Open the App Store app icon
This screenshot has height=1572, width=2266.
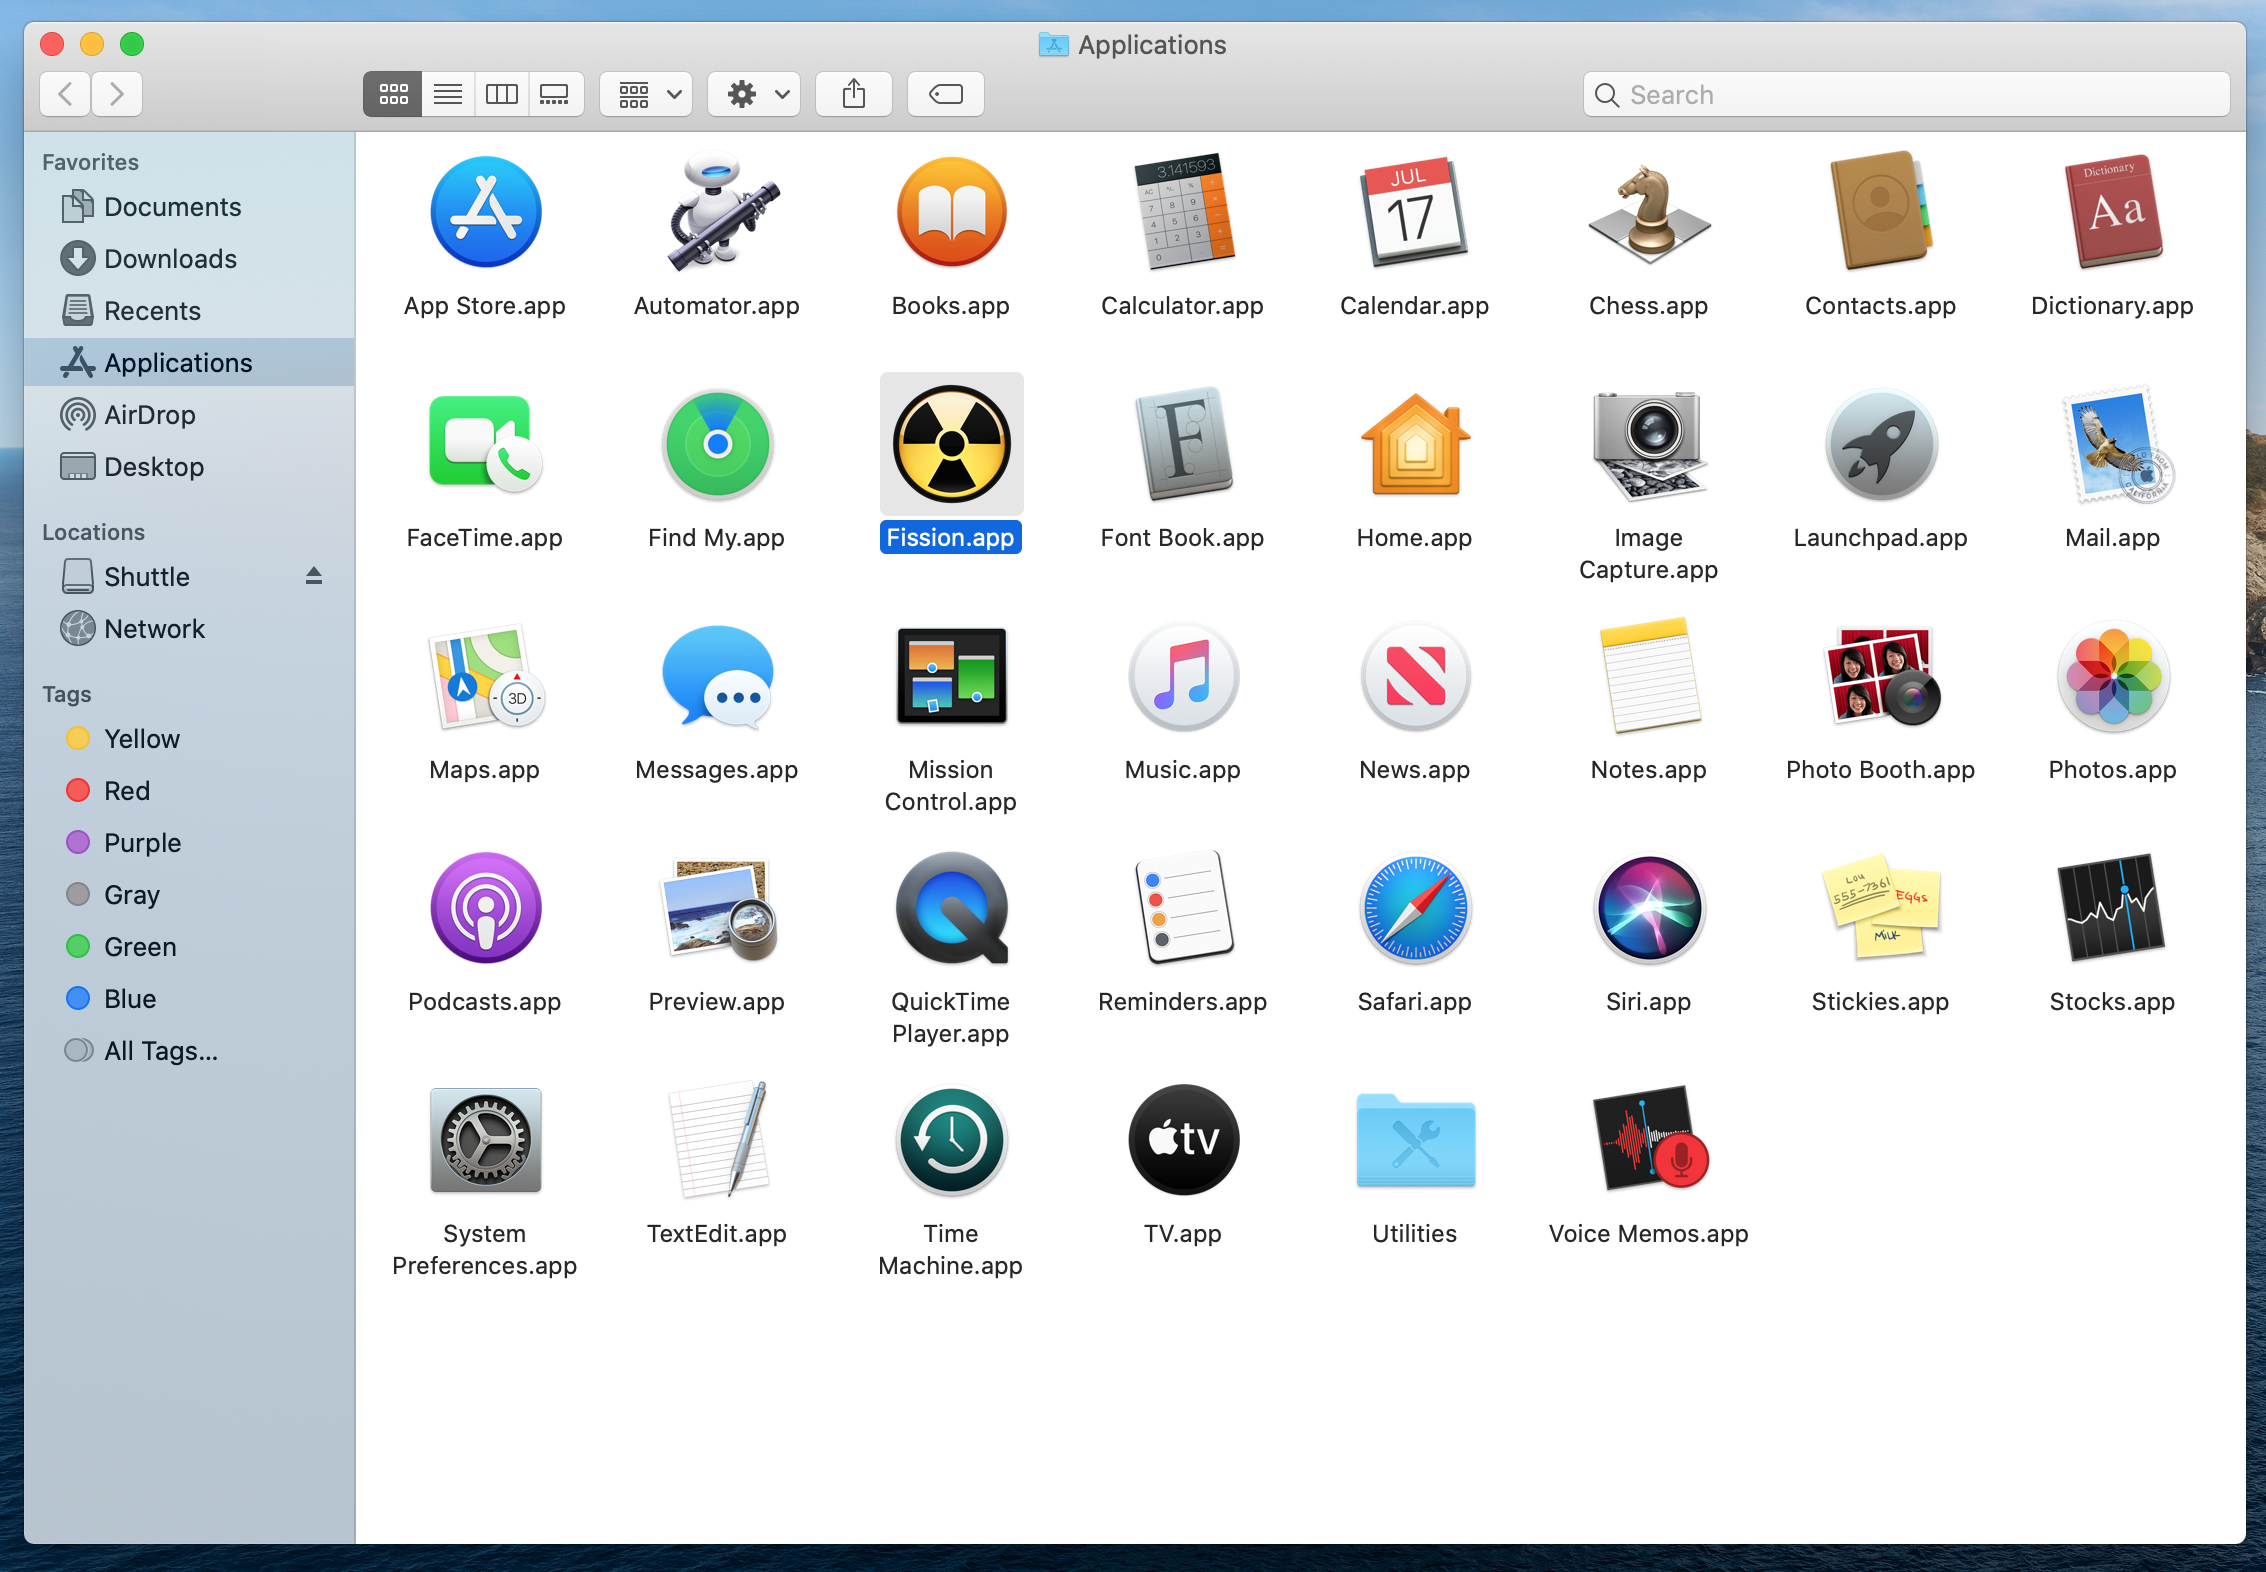485,212
